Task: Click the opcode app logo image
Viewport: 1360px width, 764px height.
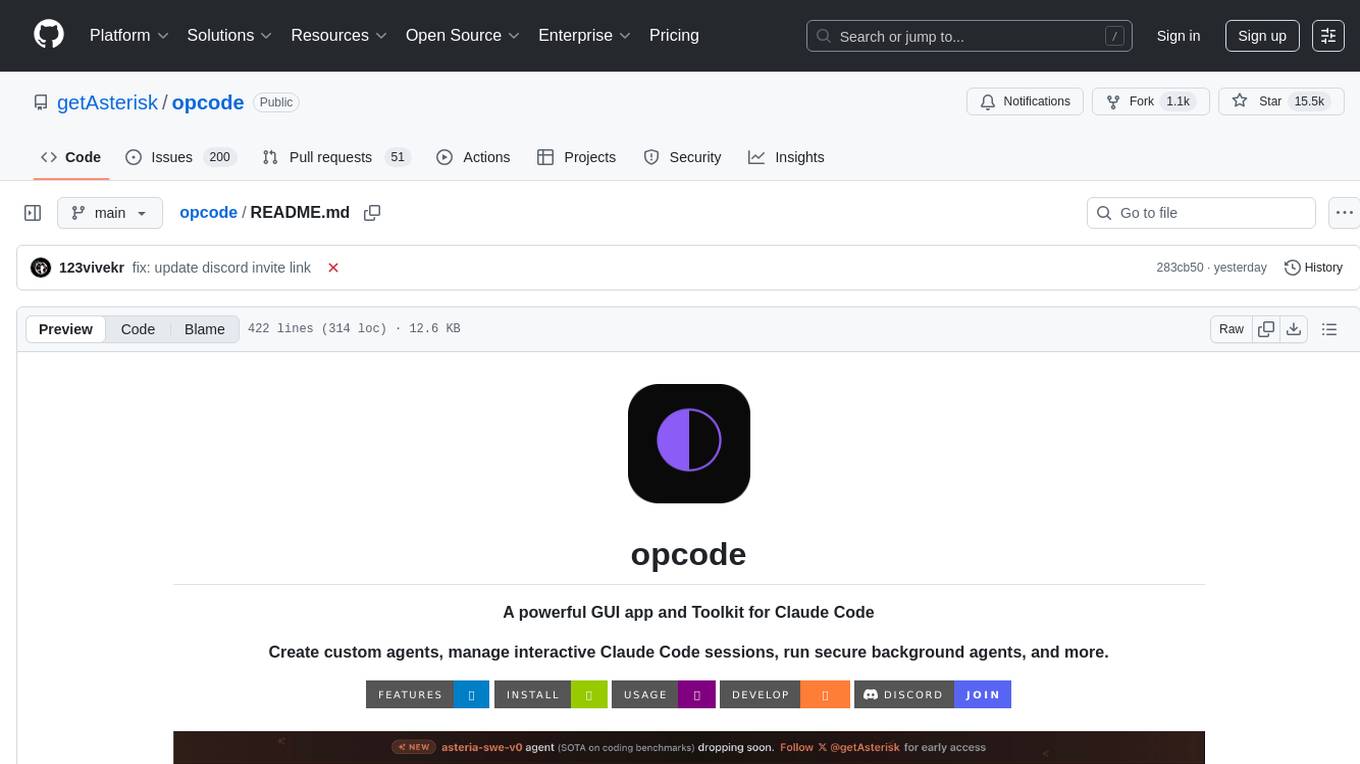Action: [689, 443]
